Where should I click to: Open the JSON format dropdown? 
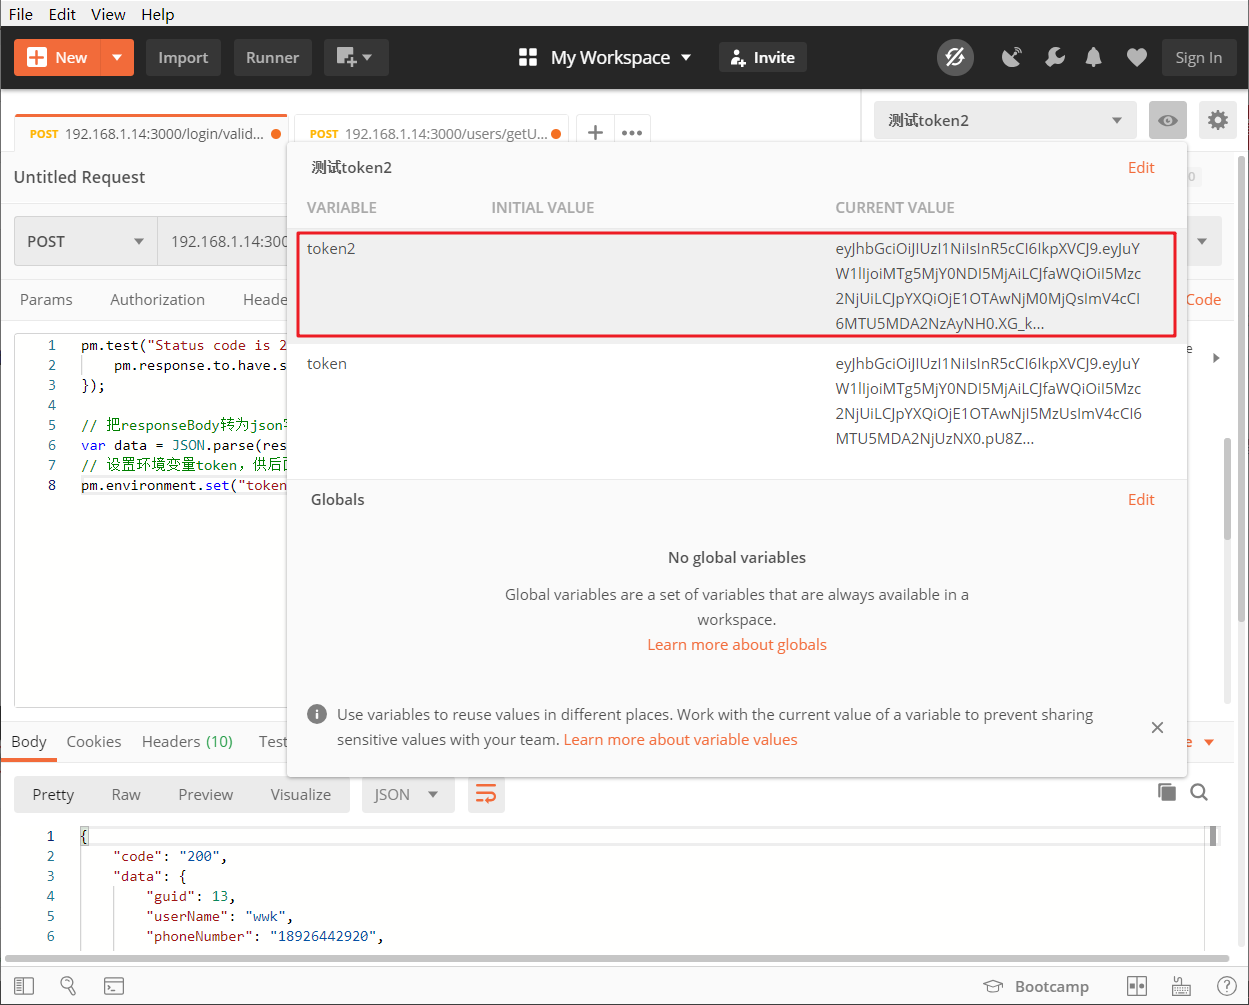408,794
